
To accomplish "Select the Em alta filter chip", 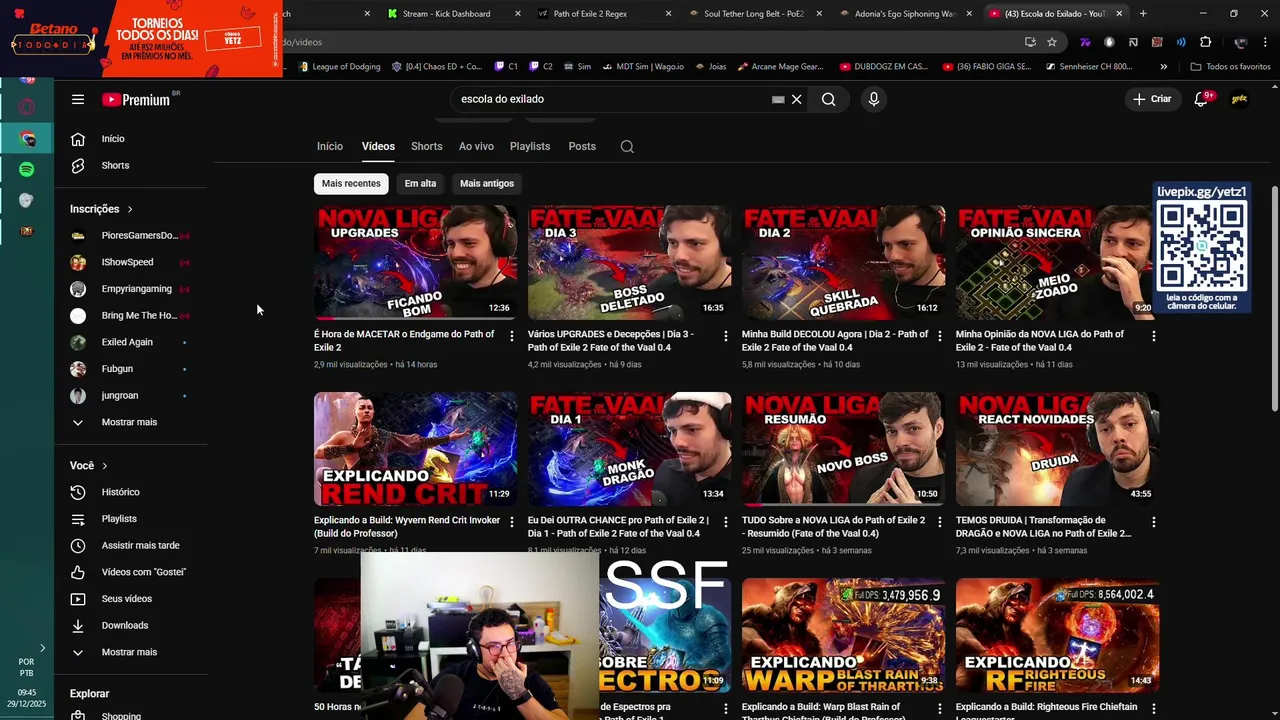I will pos(420,183).
